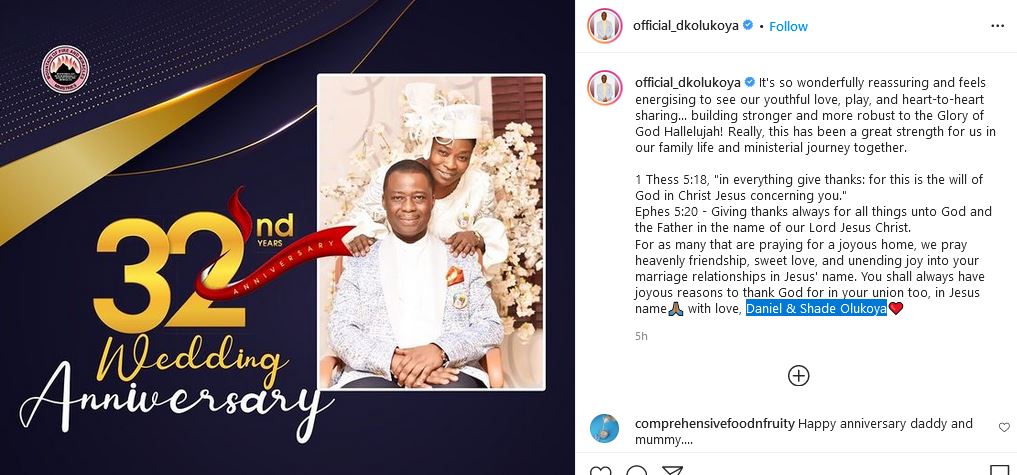The image size is (1017, 475).
Task: Click the 5h post timestamp
Action: (x=641, y=336)
